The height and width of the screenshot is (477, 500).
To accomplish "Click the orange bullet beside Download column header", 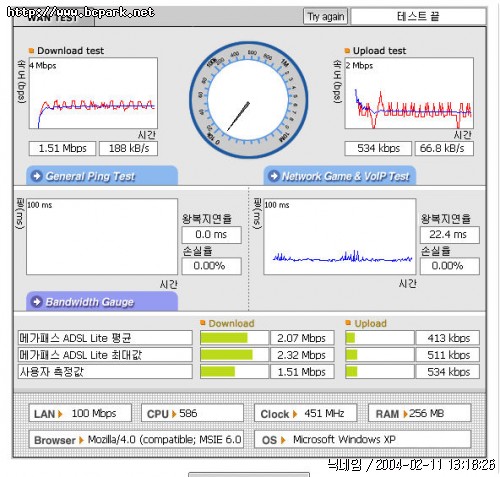I will tap(203, 323).
